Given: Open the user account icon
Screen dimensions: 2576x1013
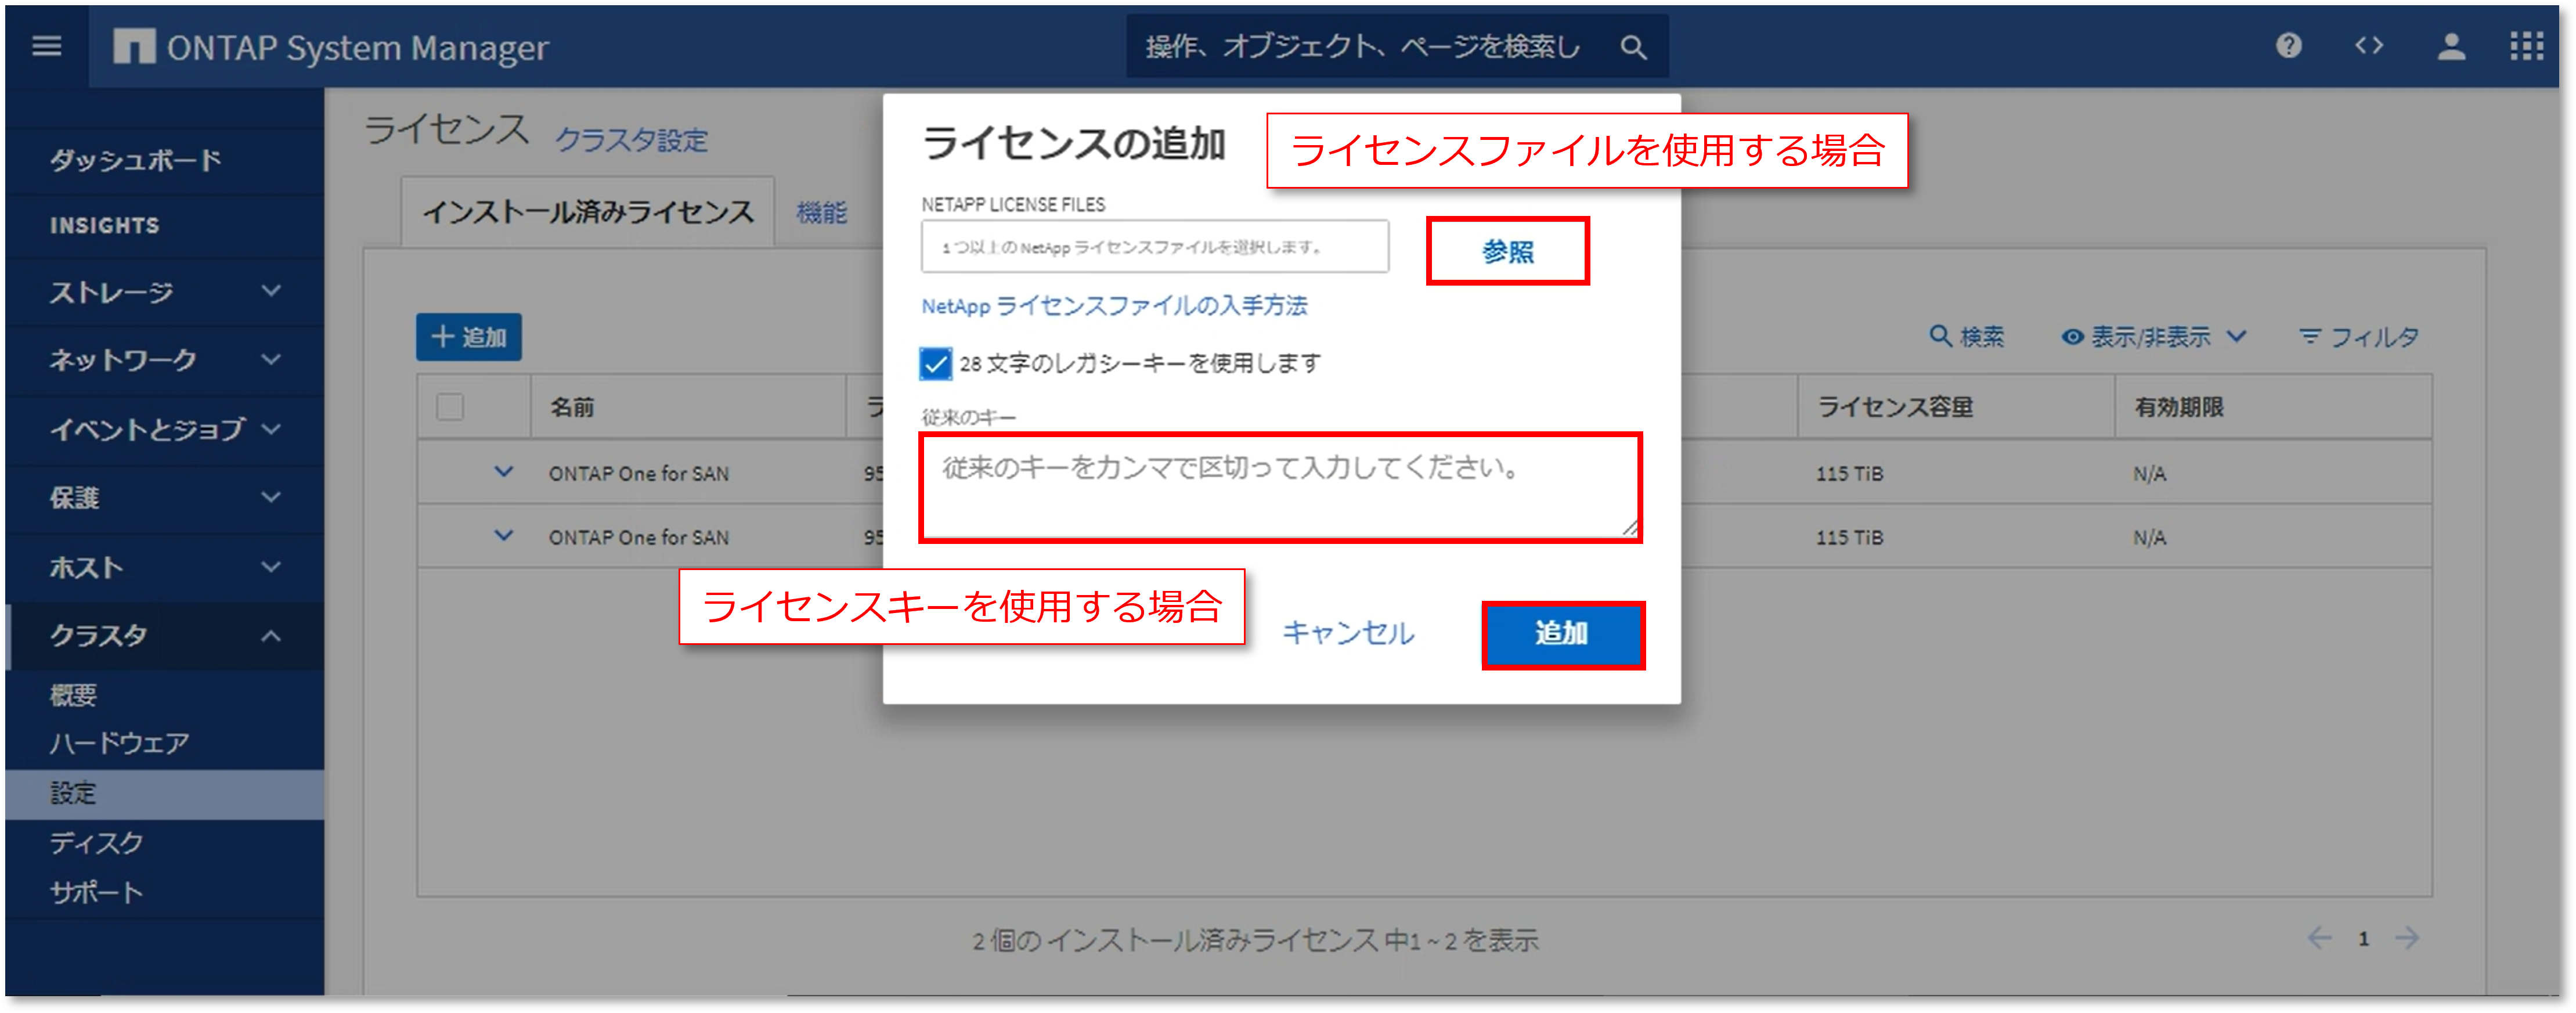Looking at the screenshot, I should pos(2450,46).
